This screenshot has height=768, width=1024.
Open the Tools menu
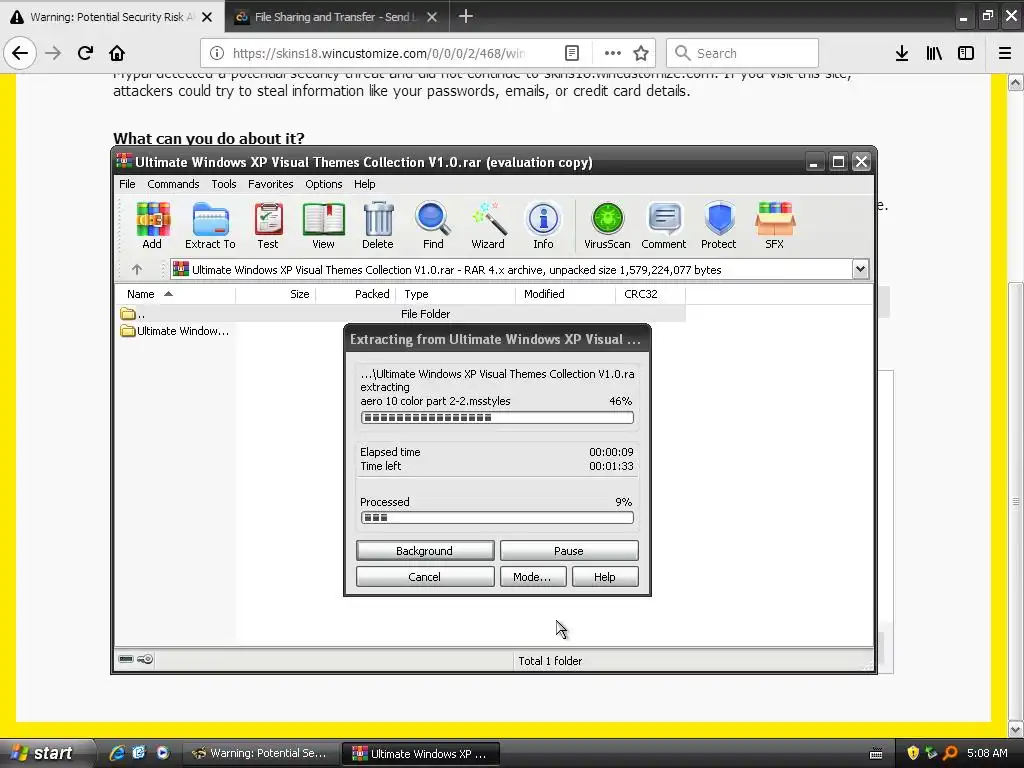pyautogui.click(x=223, y=184)
